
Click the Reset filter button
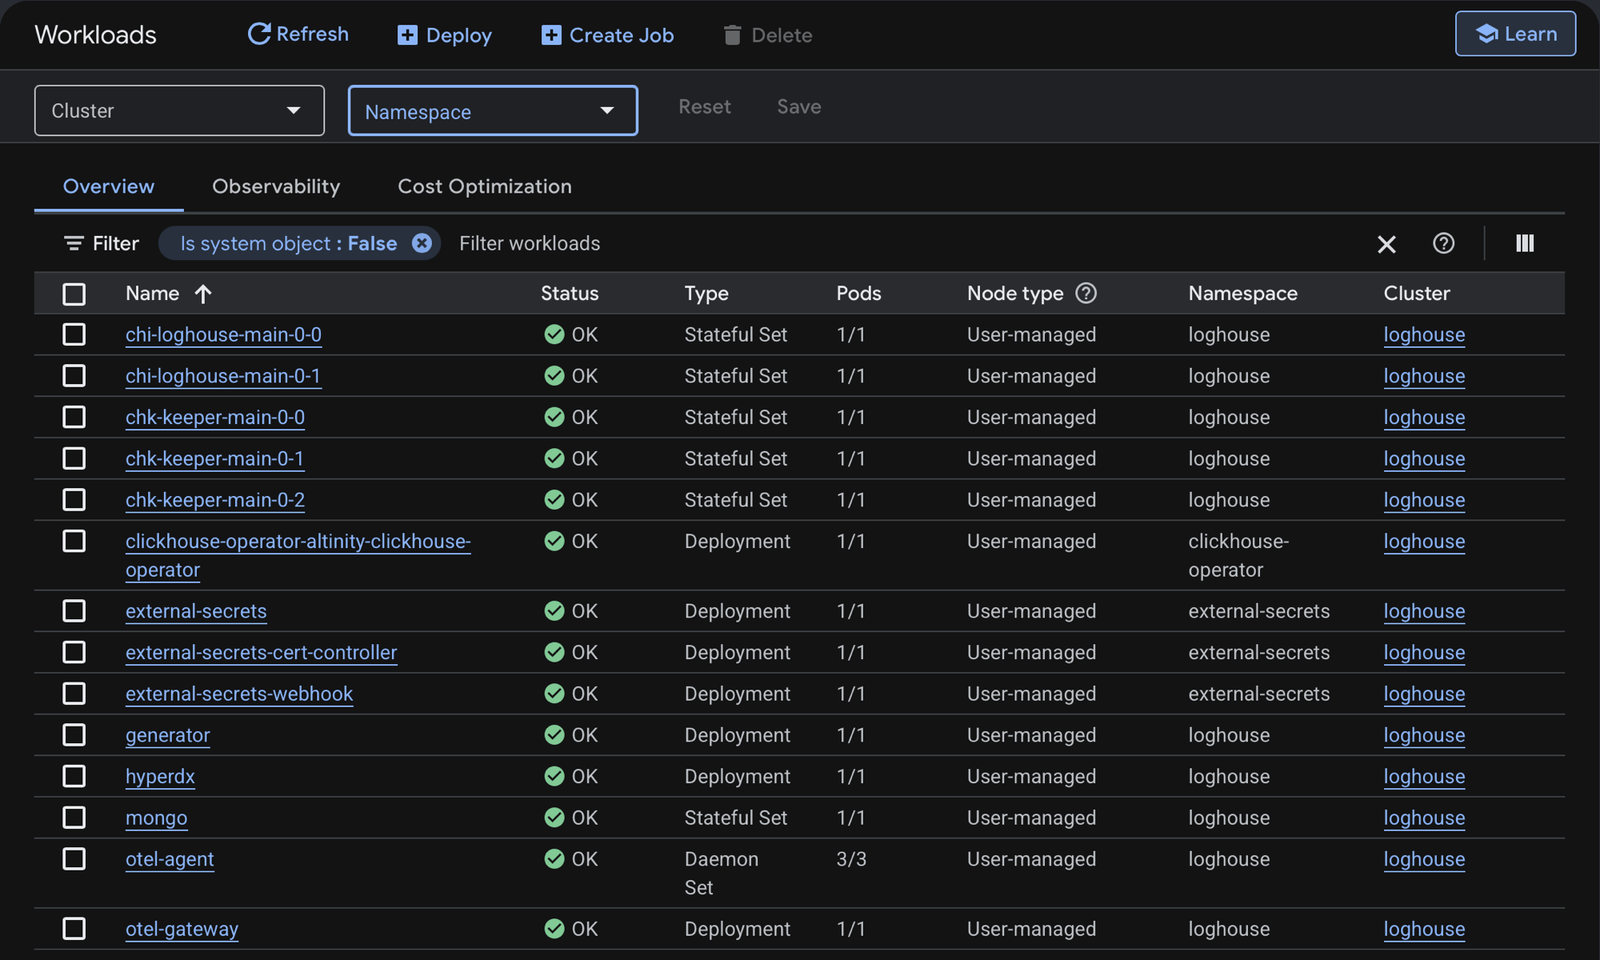pos(704,107)
